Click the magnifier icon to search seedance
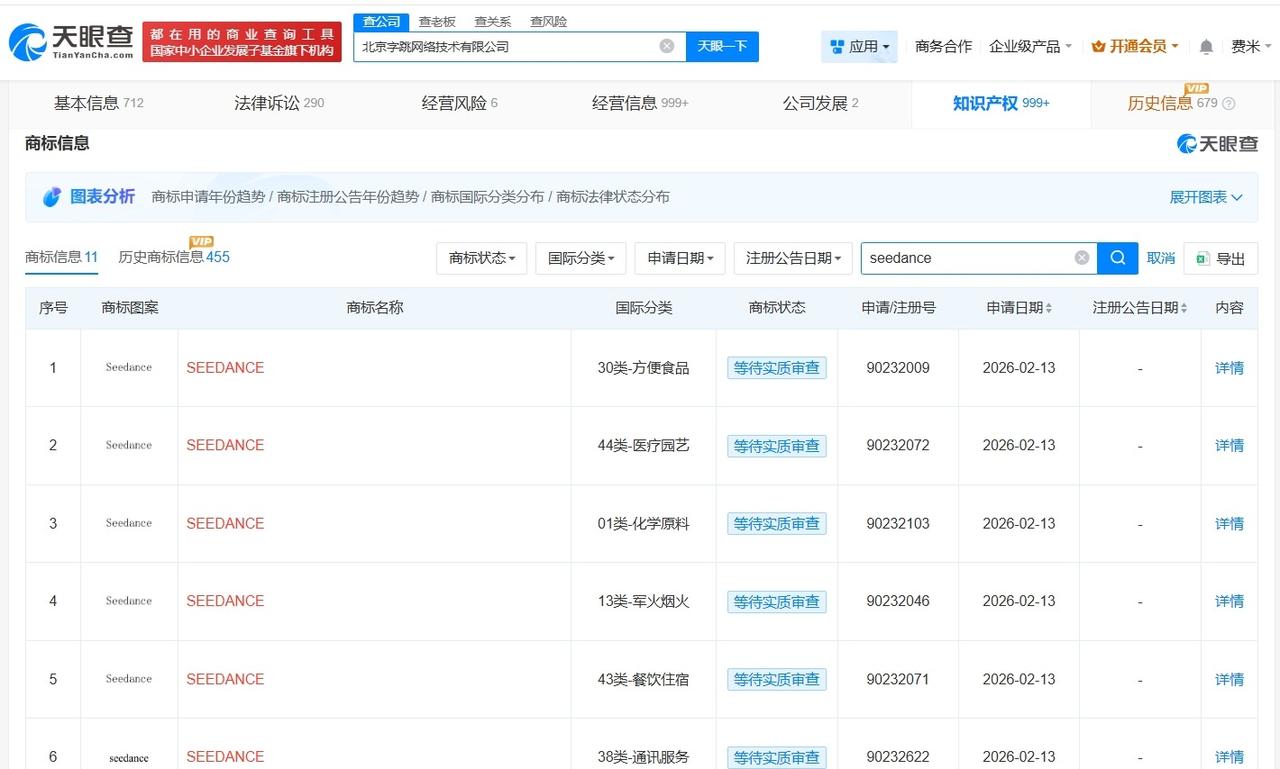The width and height of the screenshot is (1280, 769). [1117, 258]
